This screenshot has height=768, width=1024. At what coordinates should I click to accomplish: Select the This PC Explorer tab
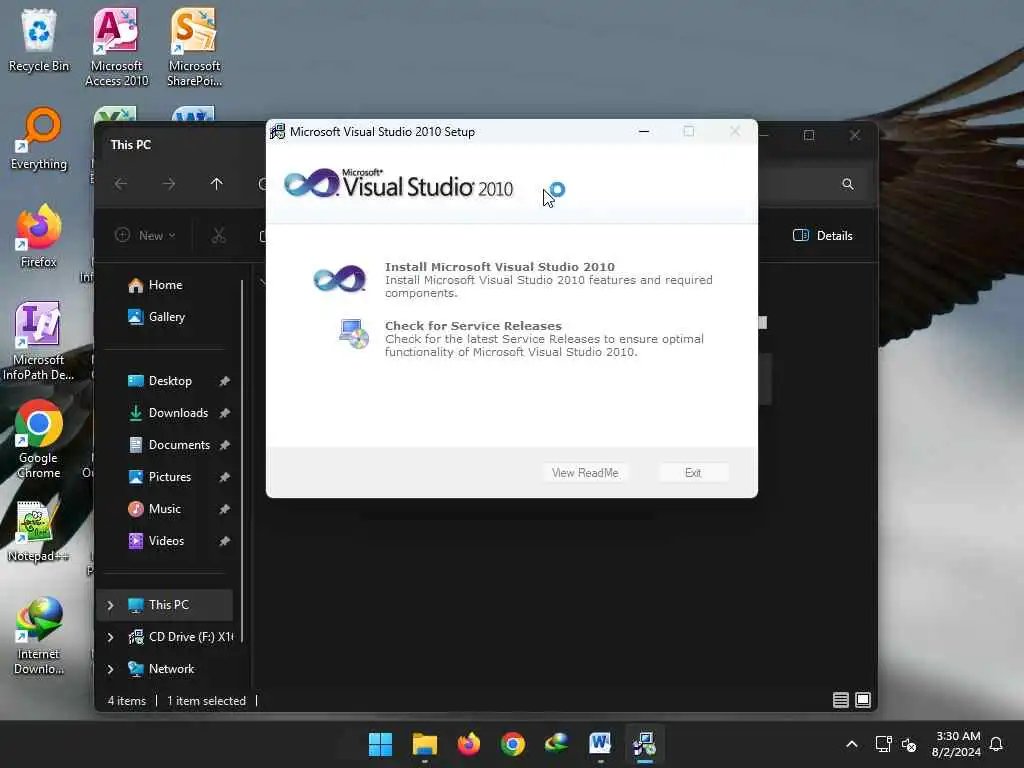[131, 145]
